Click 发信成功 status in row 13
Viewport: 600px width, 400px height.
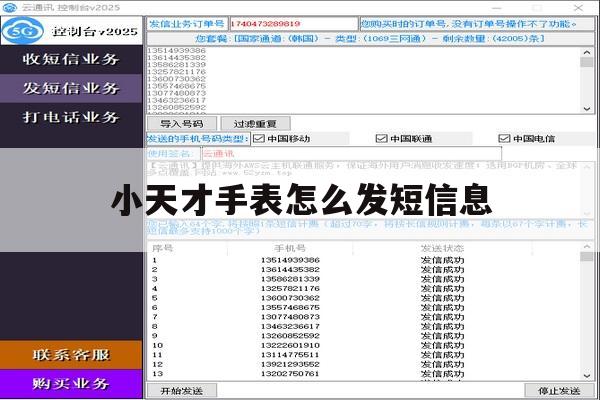tap(442, 374)
